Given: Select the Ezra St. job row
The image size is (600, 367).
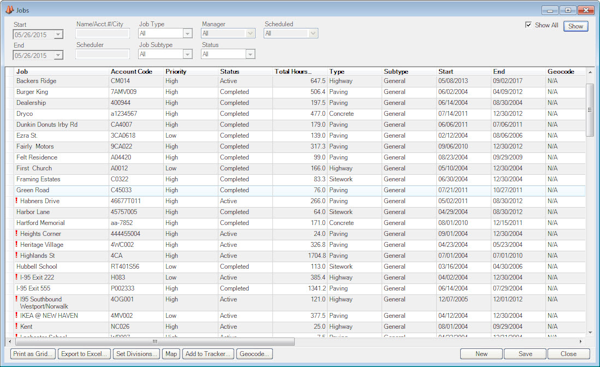Looking at the screenshot, I should pos(300,135).
